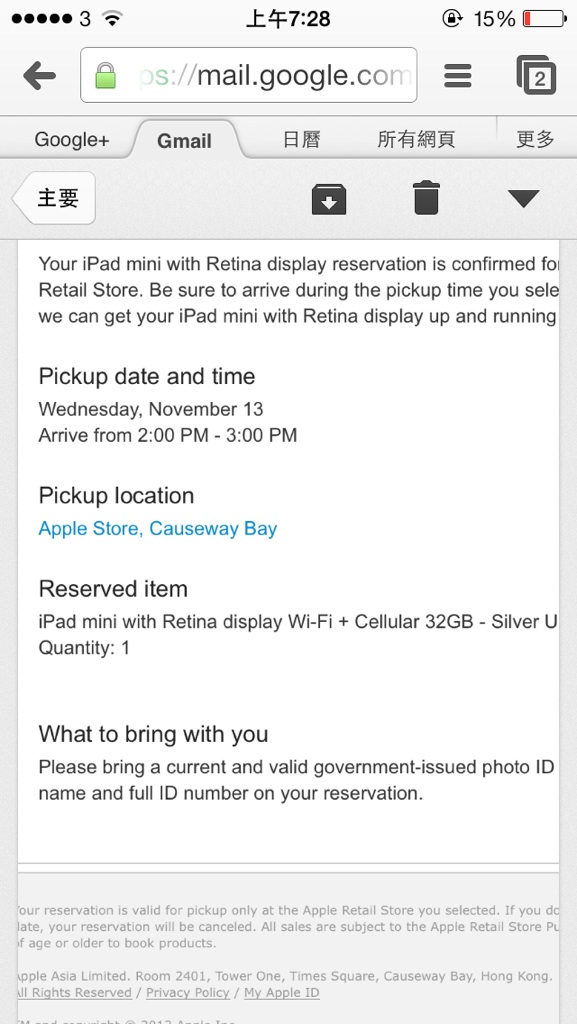Tap the Wi-Fi status icon
This screenshot has width=577, height=1024.
pyautogui.click(x=113, y=19)
